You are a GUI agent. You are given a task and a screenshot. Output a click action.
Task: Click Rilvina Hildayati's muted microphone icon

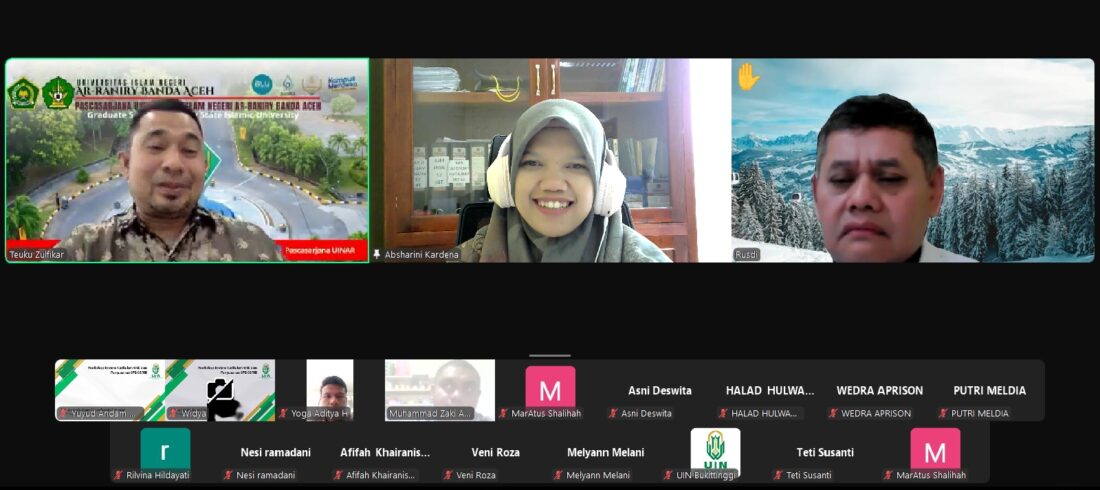click(118, 475)
